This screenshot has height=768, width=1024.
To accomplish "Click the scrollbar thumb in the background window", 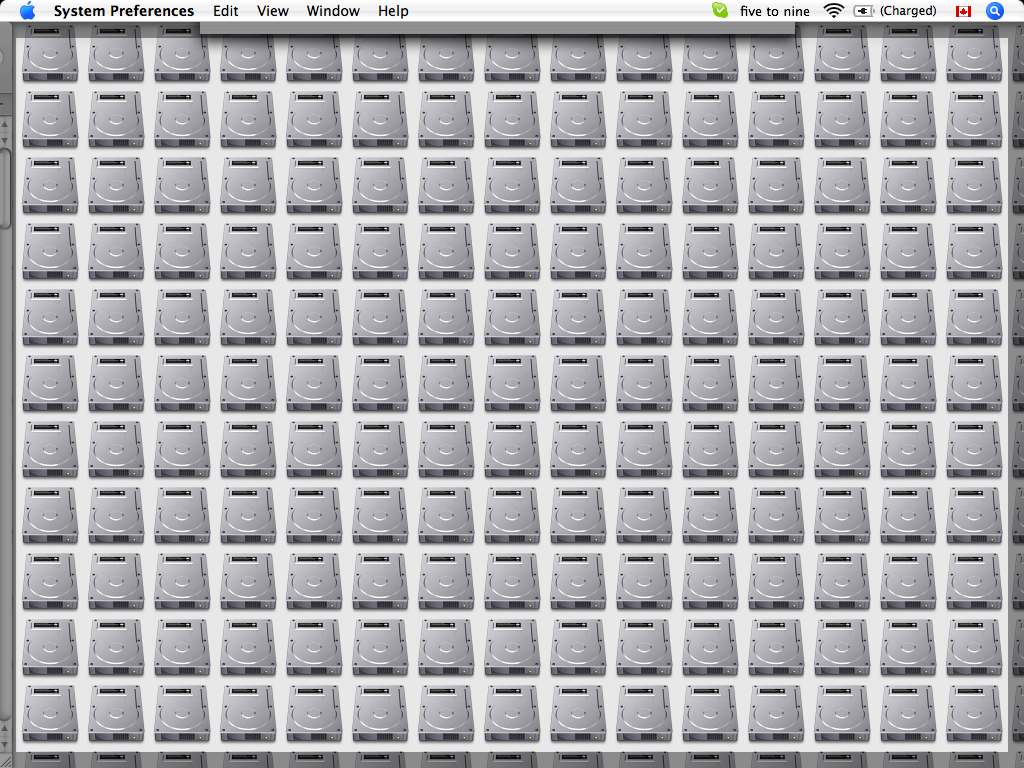I will [x=5, y=188].
